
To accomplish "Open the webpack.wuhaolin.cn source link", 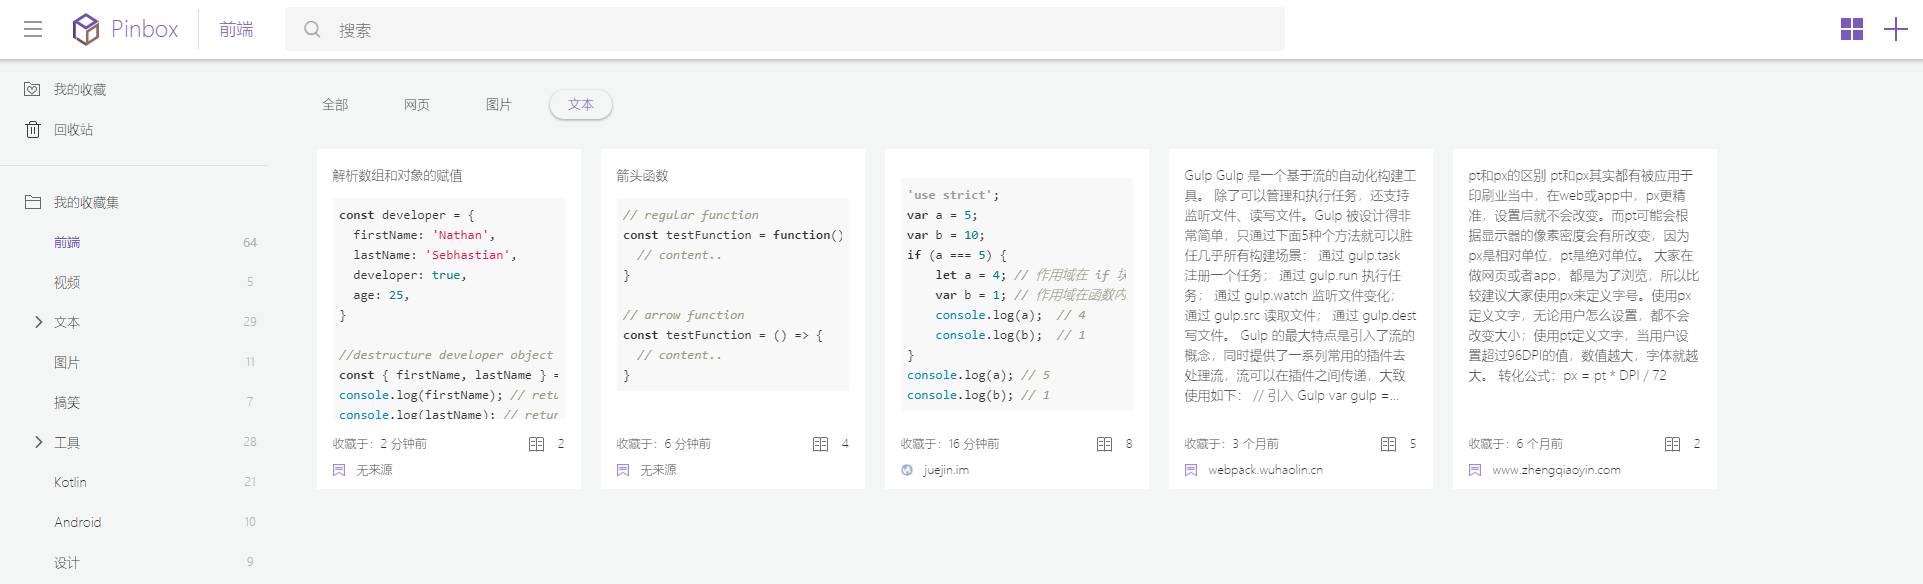I will [x=1264, y=470].
